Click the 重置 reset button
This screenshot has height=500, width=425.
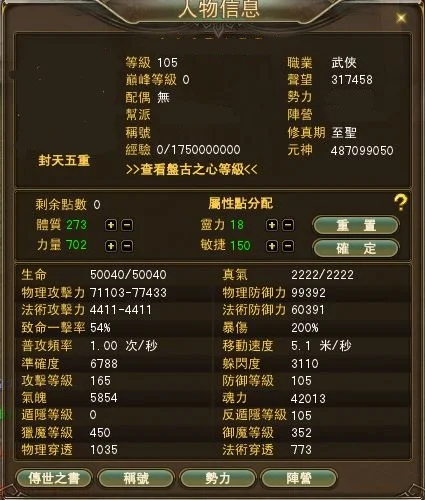pos(356,226)
